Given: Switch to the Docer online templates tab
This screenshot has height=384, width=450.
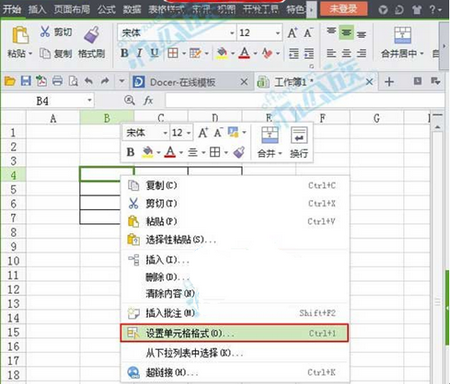Looking at the screenshot, I should pos(182,82).
